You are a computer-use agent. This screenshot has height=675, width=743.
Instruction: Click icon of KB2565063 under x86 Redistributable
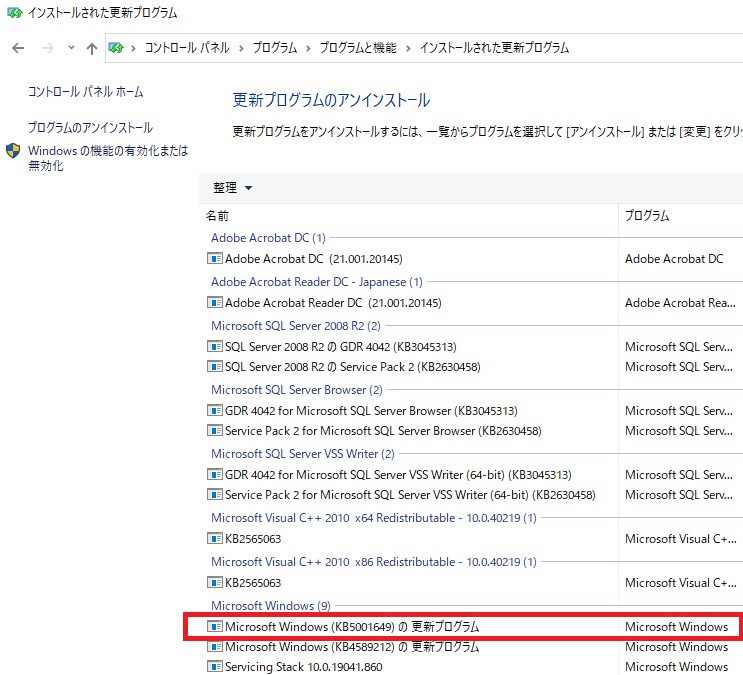click(x=215, y=583)
